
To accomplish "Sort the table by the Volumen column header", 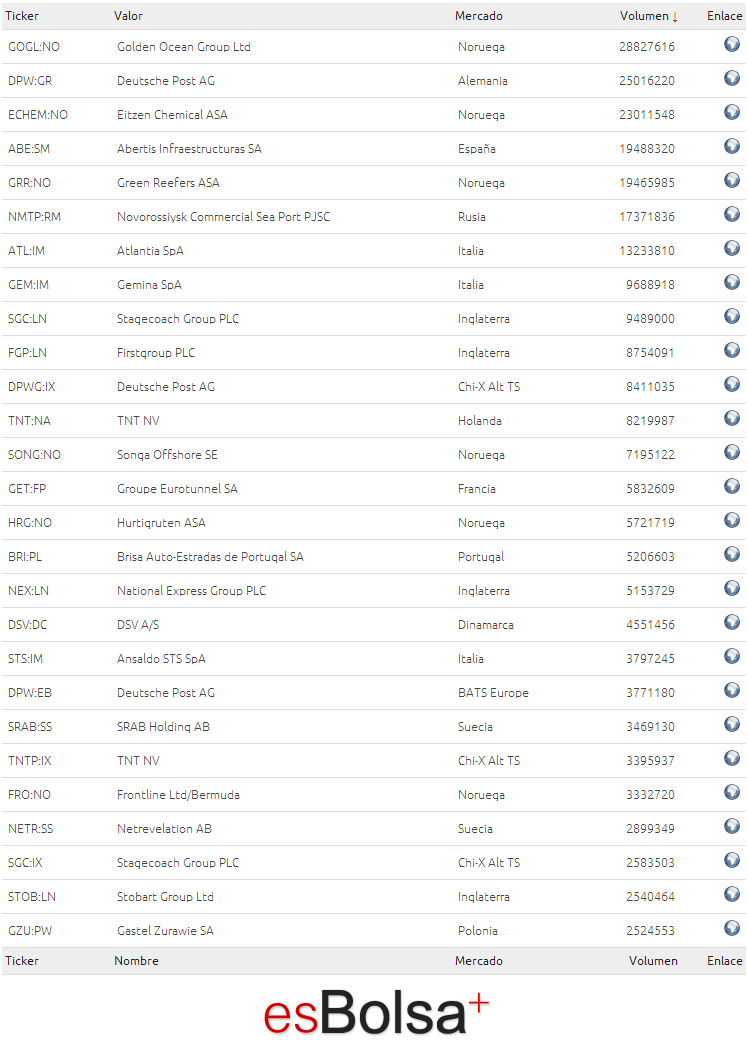I will [x=648, y=16].
